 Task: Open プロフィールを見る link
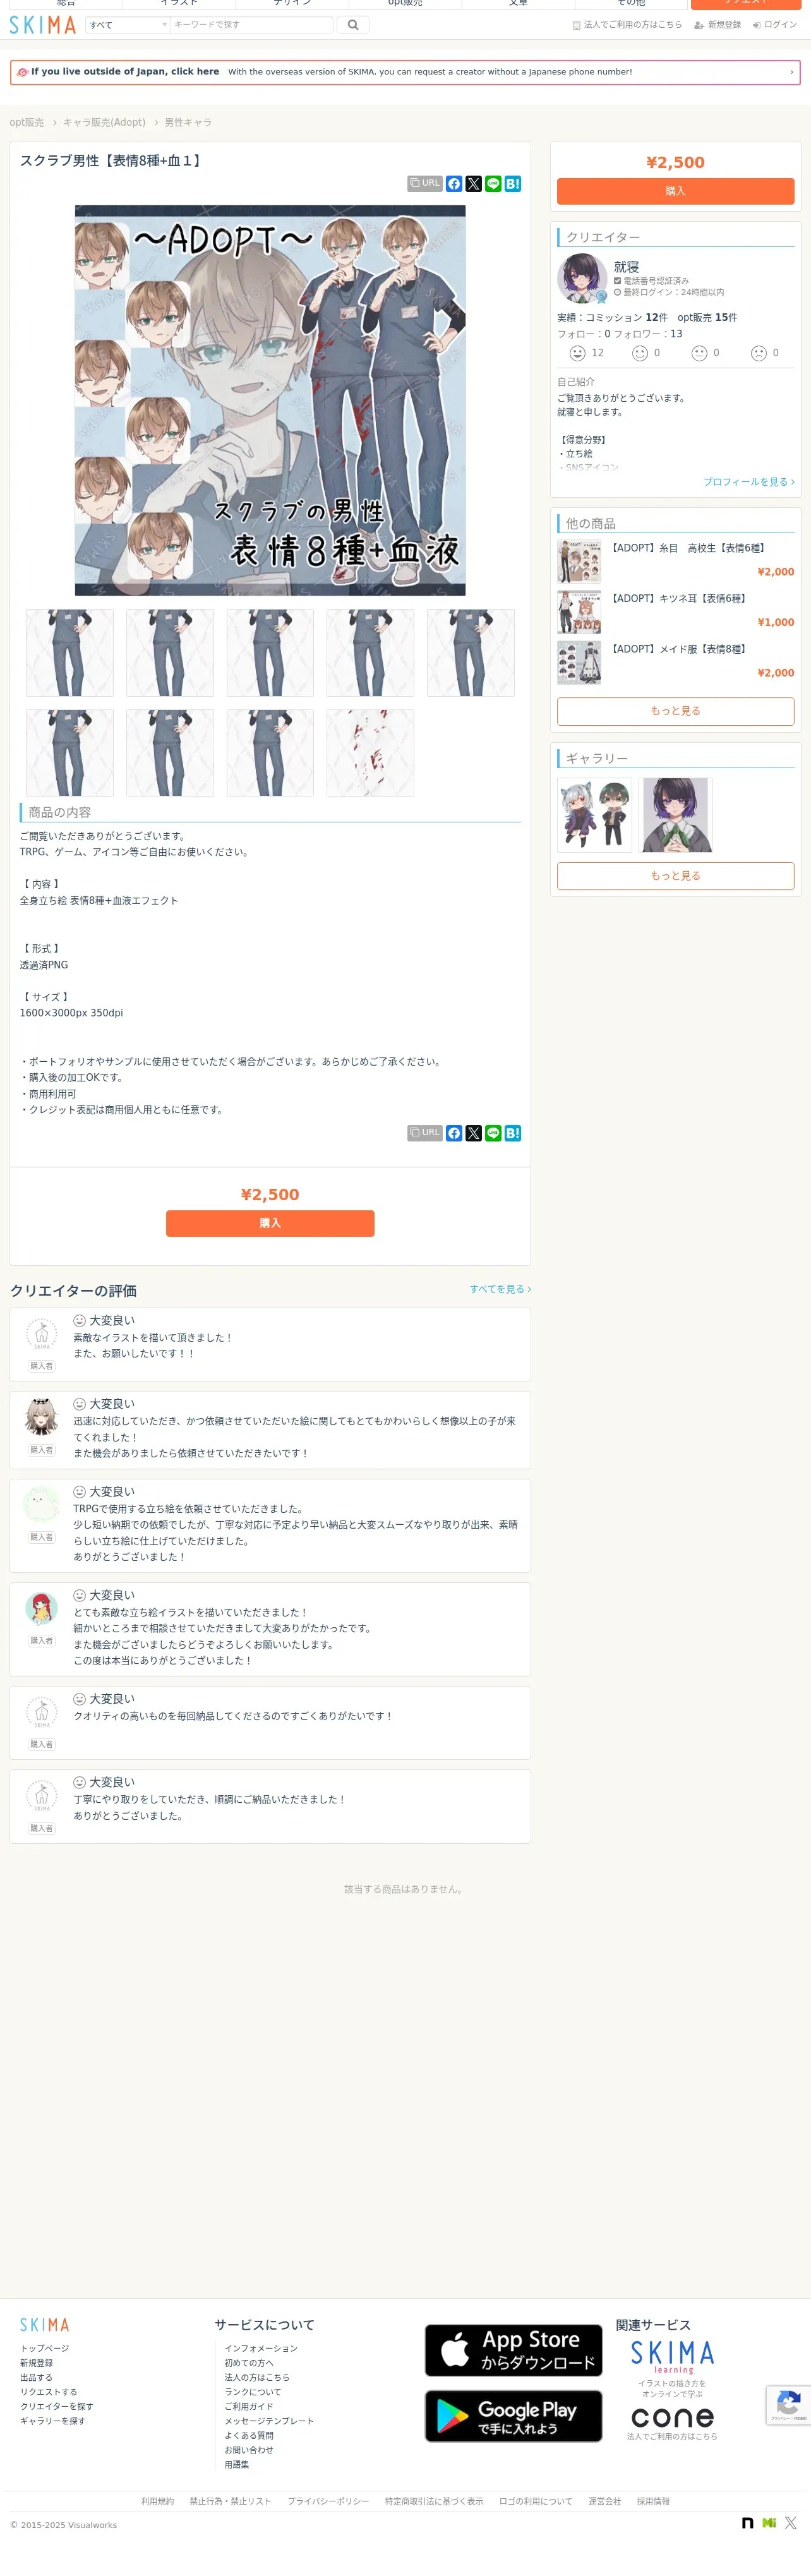tap(749, 482)
